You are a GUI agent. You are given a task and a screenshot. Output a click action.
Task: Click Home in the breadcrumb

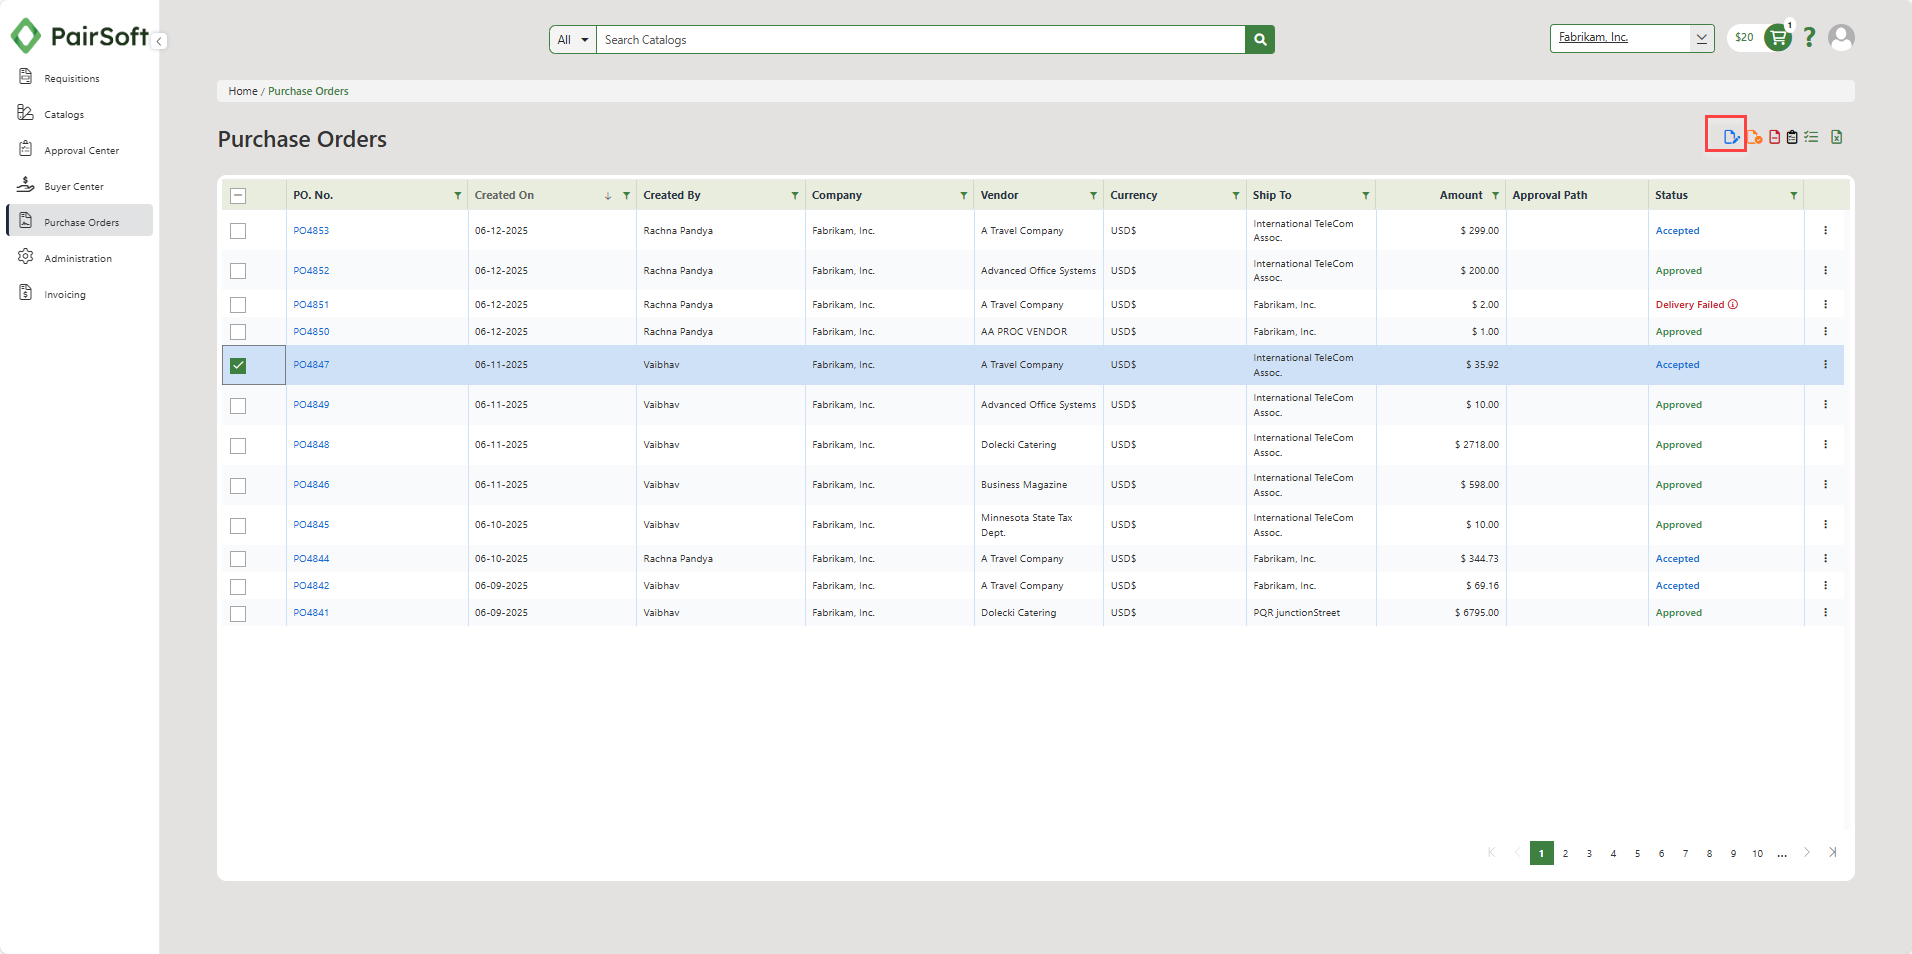click(243, 91)
